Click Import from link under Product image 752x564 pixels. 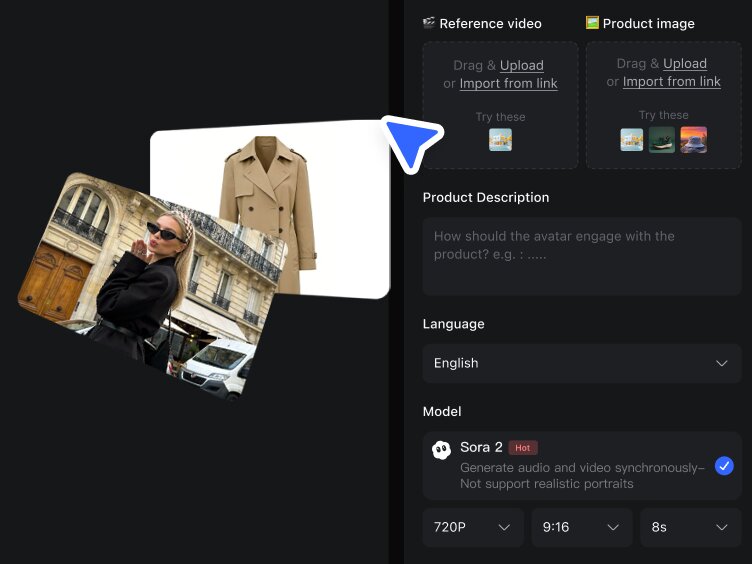(x=671, y=82)
